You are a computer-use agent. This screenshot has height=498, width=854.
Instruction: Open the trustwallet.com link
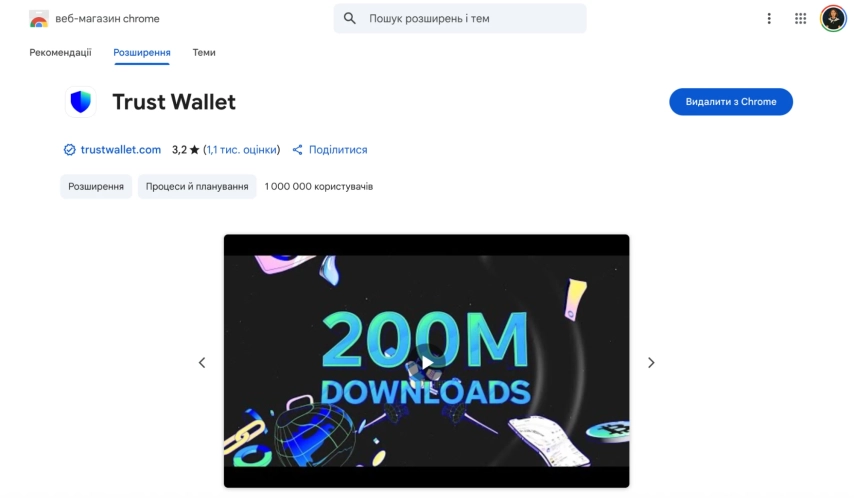coord(120,150)
